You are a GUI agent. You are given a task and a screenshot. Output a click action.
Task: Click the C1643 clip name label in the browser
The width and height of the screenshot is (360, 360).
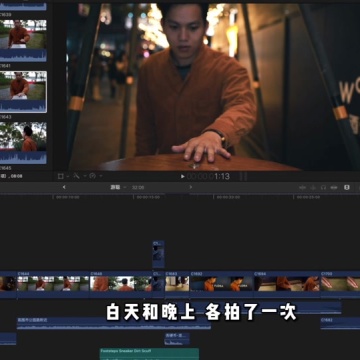[5, 117]
